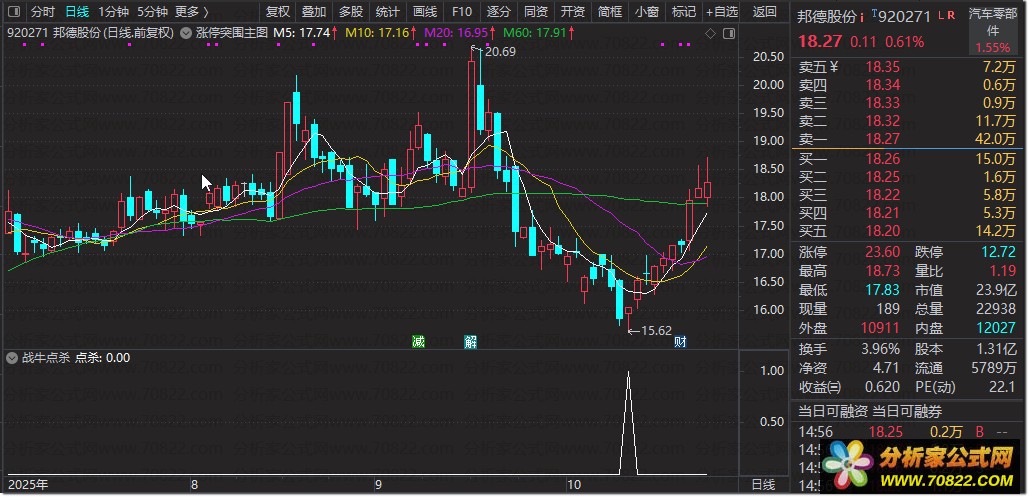
Task: Click the red info icon after 邦德股份
Action: tap(862, 18)
